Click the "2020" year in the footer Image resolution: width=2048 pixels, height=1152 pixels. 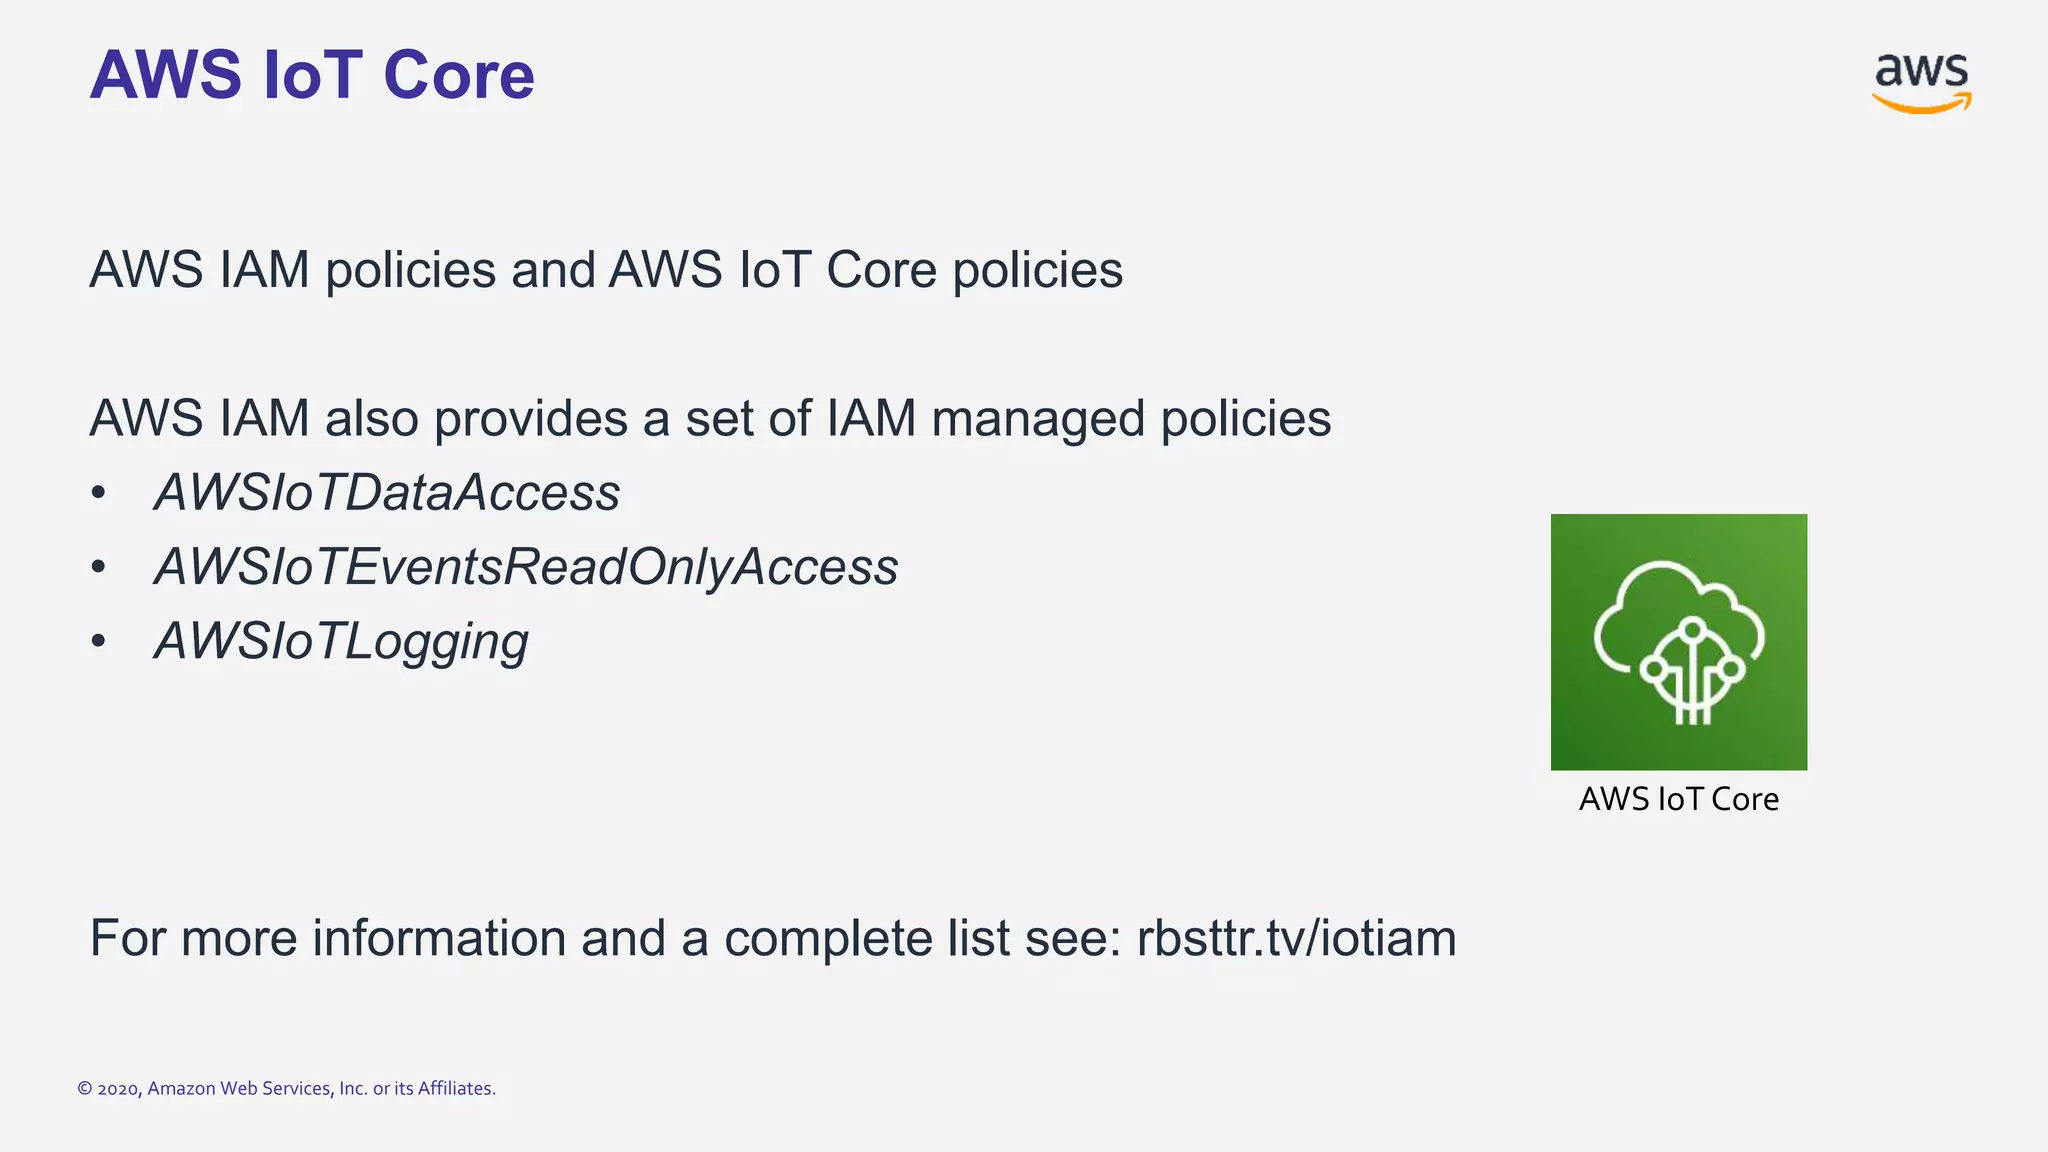119,1089
